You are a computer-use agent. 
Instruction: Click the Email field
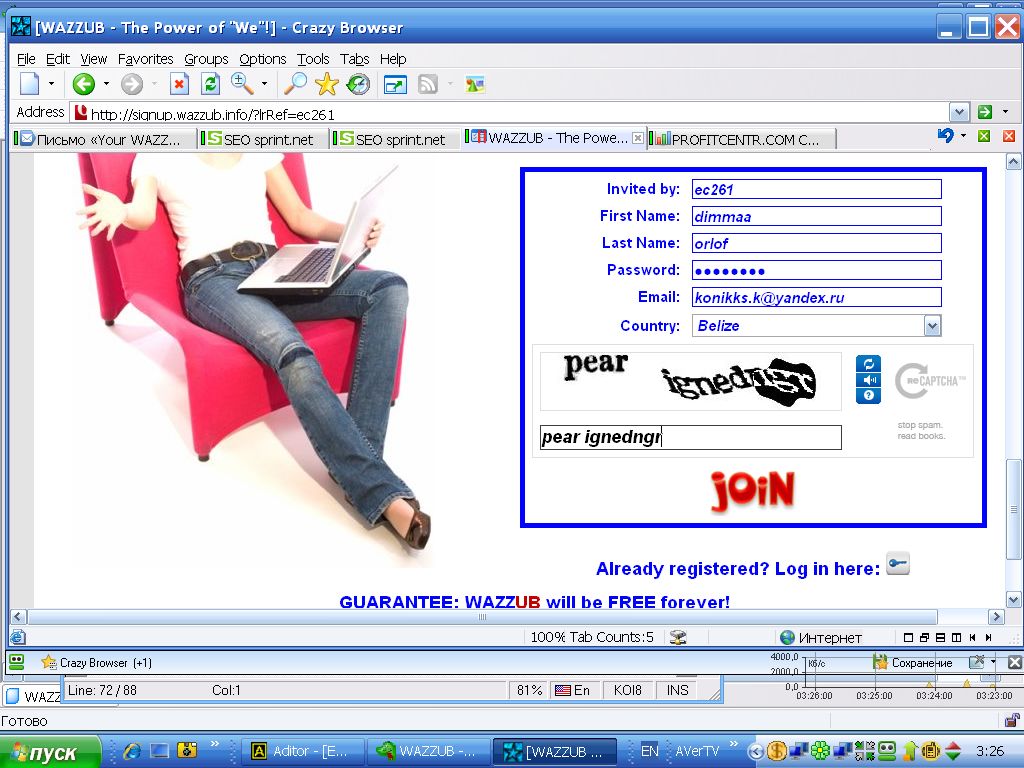816,297
